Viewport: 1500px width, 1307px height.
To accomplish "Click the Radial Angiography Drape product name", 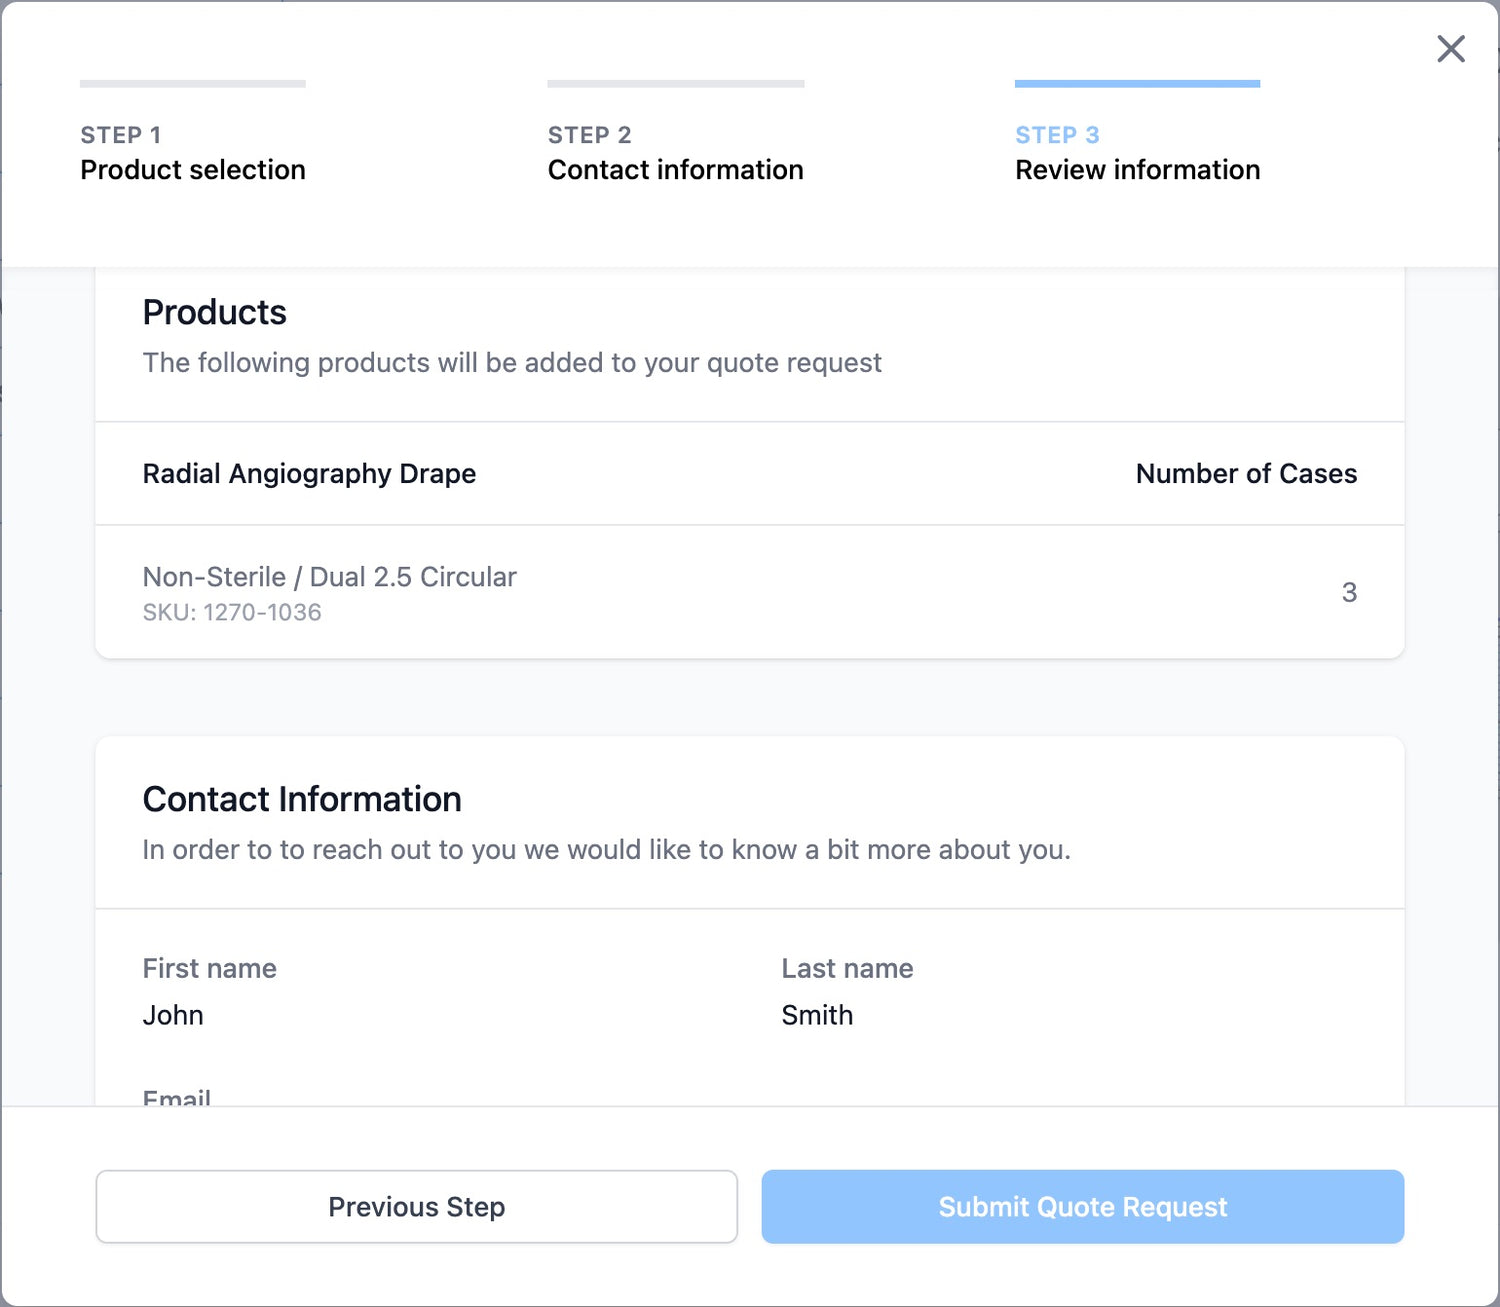I will coord(309,474).
